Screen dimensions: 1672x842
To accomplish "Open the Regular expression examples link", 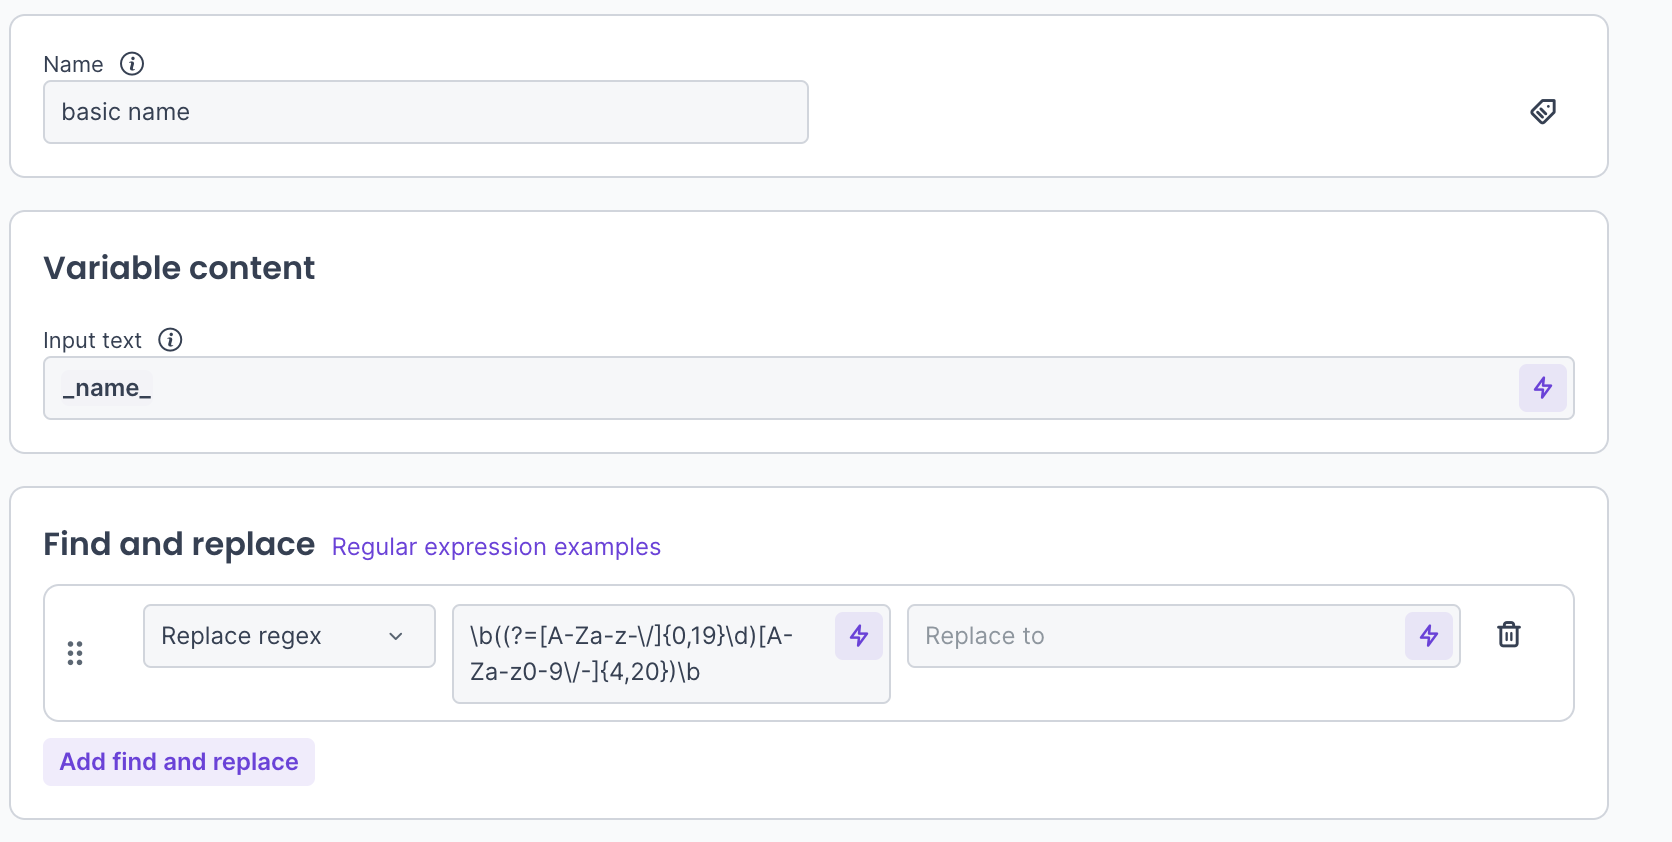I will [x=496, y=547].
